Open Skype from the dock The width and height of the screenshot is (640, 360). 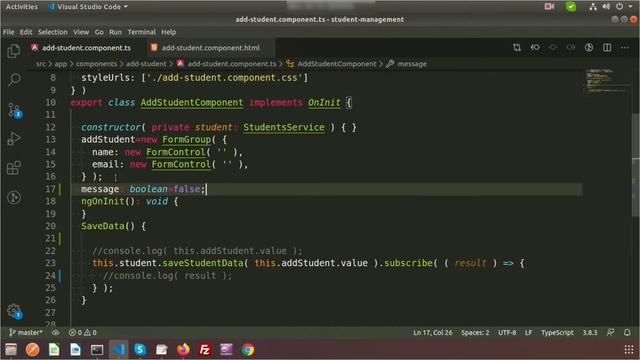[x=140, y=350]
